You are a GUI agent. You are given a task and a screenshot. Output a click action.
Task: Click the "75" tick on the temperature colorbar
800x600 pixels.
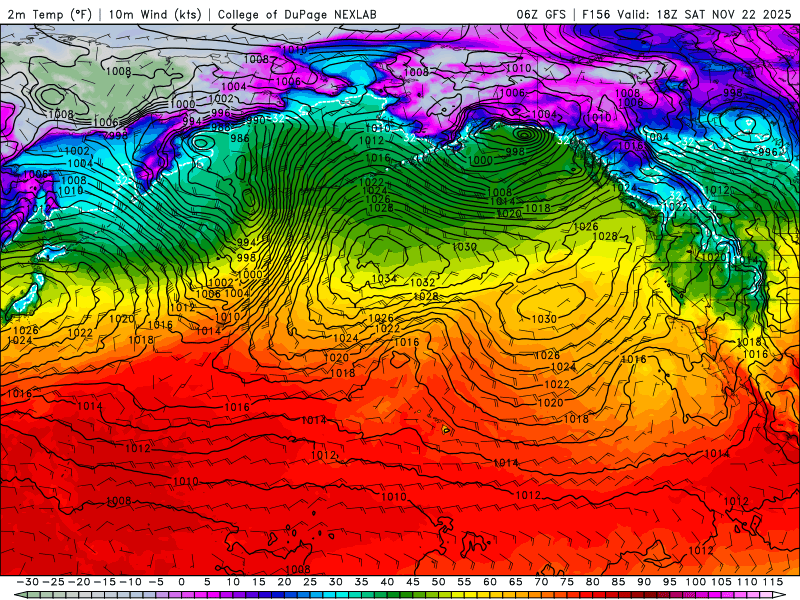pos(567,582)
